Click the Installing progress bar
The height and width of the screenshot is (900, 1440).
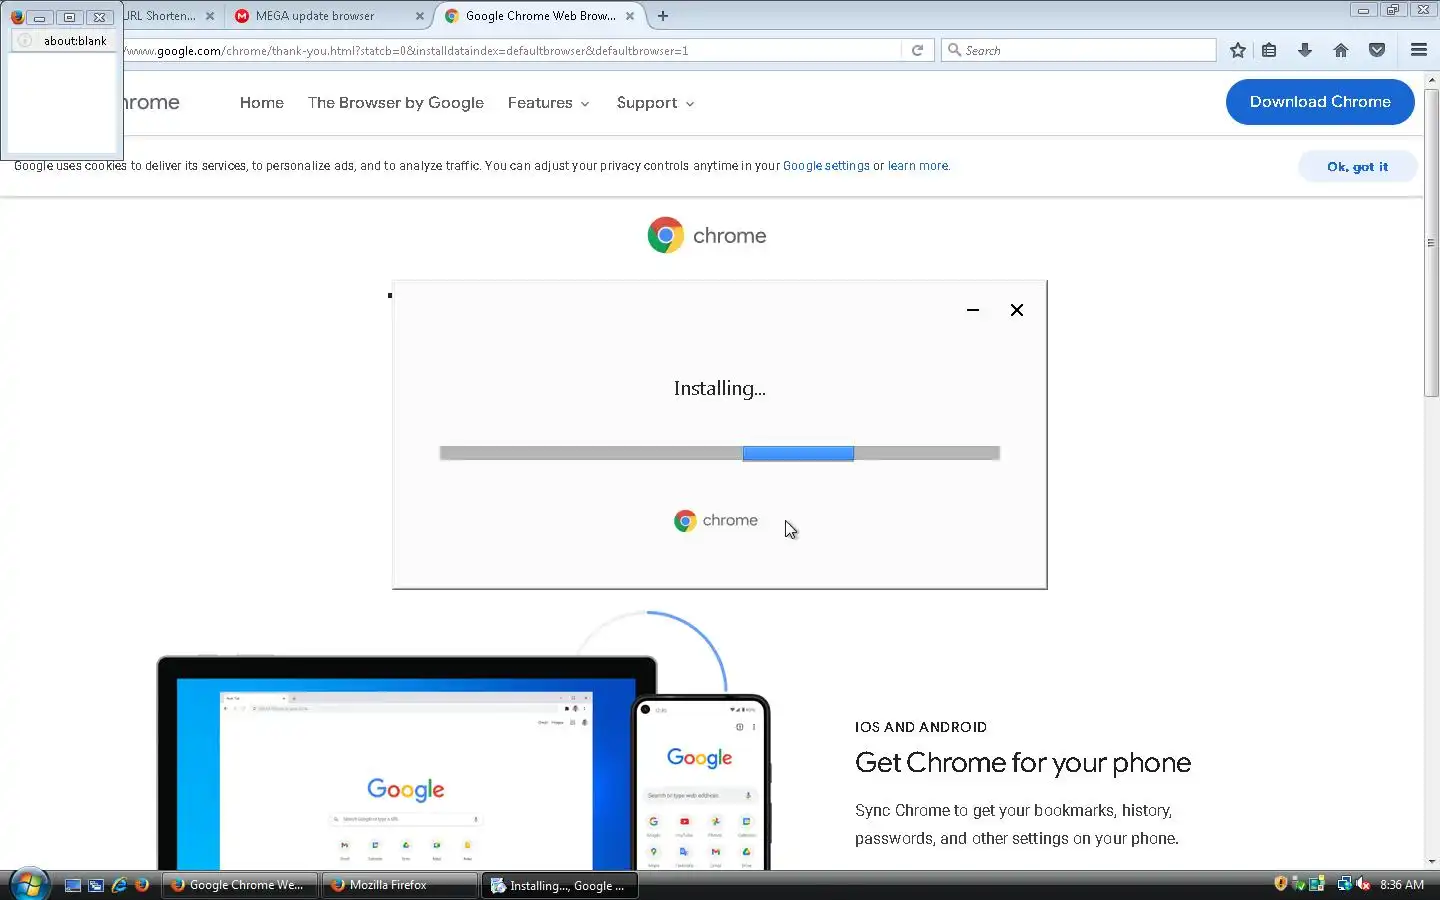click(x=720, y=453)
